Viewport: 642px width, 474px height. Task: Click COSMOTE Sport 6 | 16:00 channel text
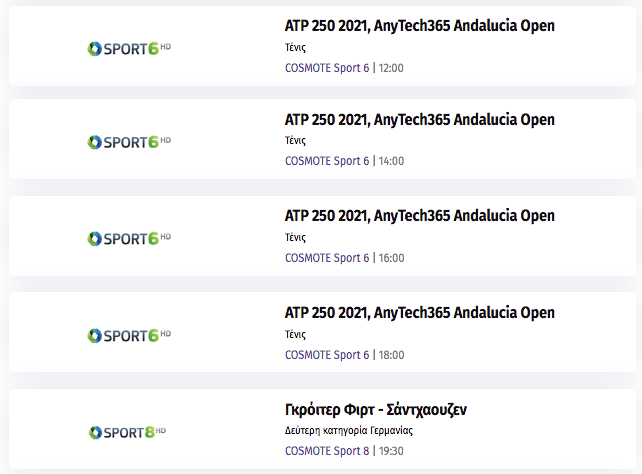click(344, 258)
